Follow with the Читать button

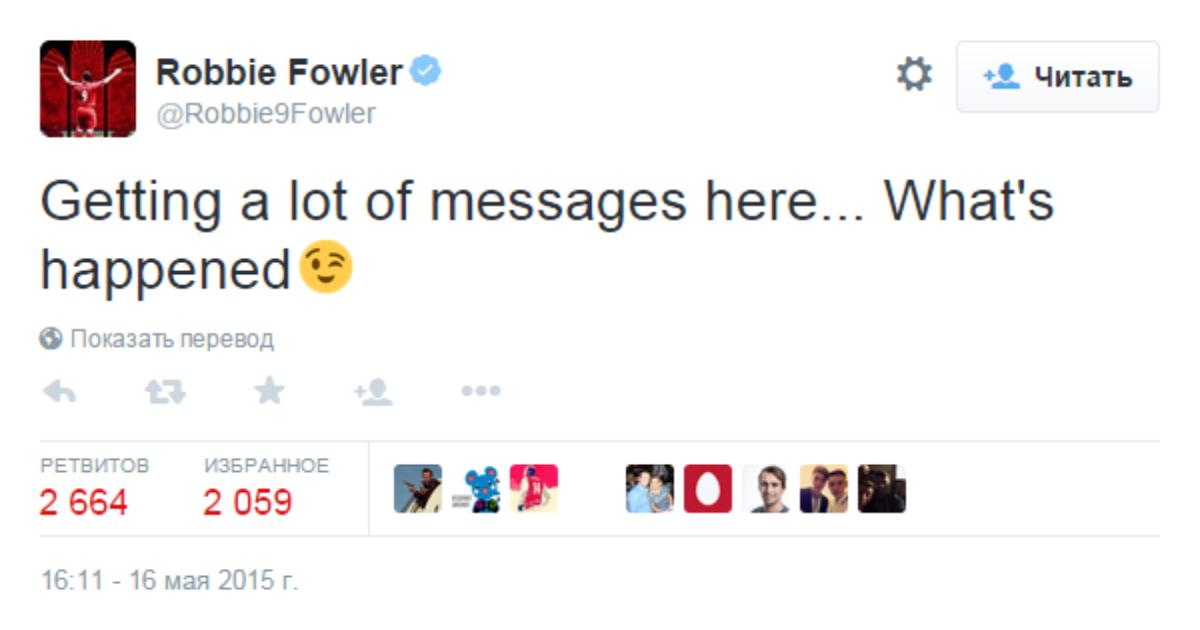[1058, 77]
